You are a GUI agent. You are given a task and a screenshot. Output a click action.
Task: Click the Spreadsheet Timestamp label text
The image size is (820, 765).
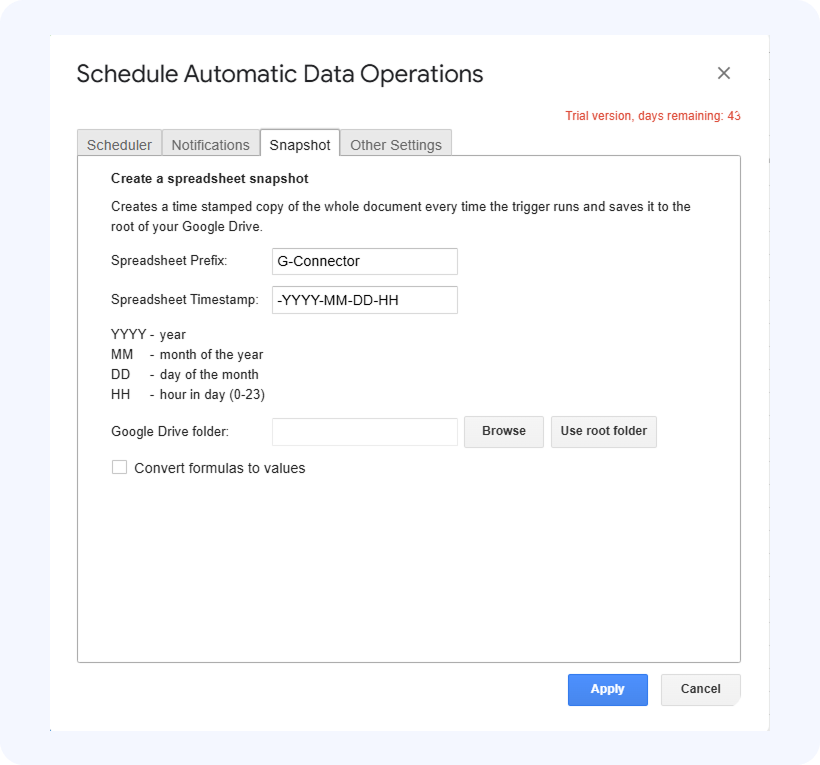[x=184, y=300]
